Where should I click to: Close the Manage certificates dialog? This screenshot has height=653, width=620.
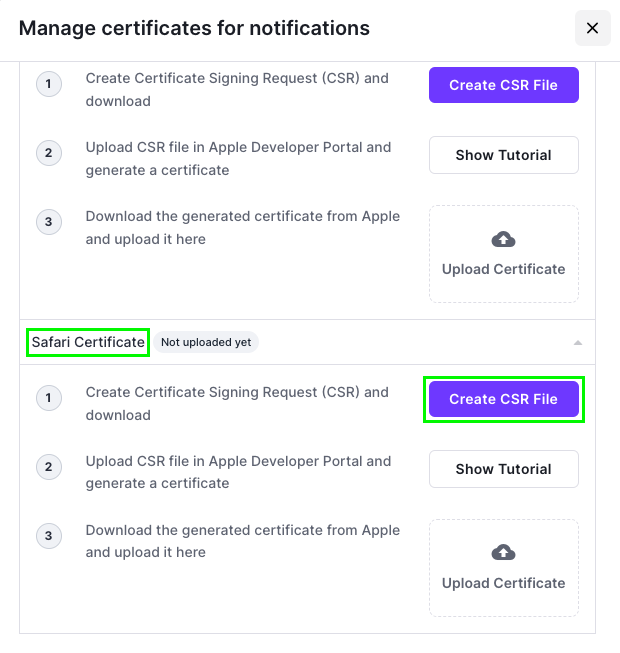pos(592,28)
